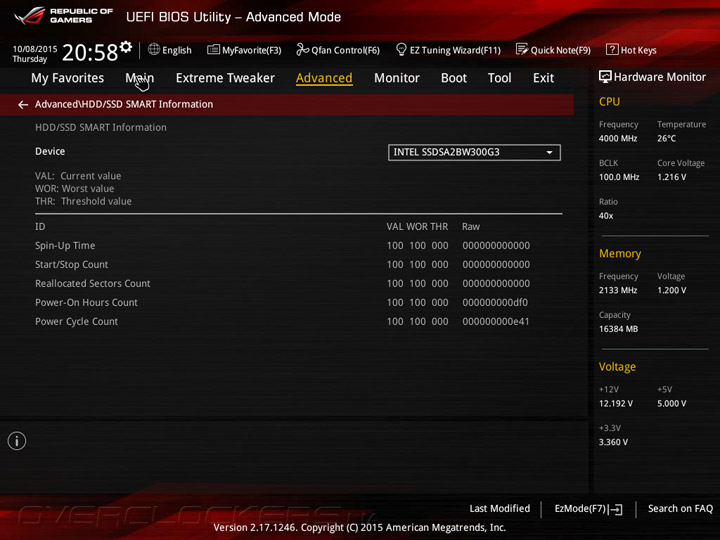Screen dimensions: 720x540
Task: Click the +5V reading 5.000 V
Action: pos(671,404)
